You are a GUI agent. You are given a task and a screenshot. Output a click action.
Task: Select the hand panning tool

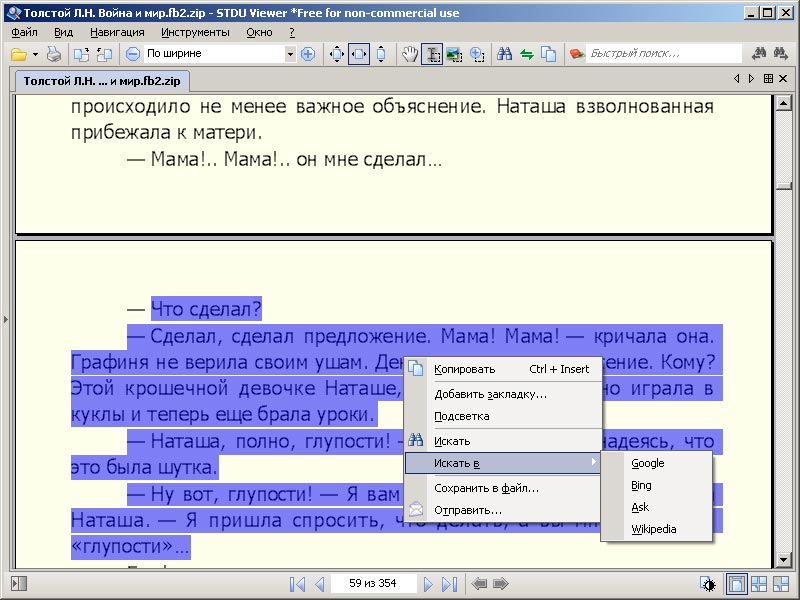click(x=410, y=54)
